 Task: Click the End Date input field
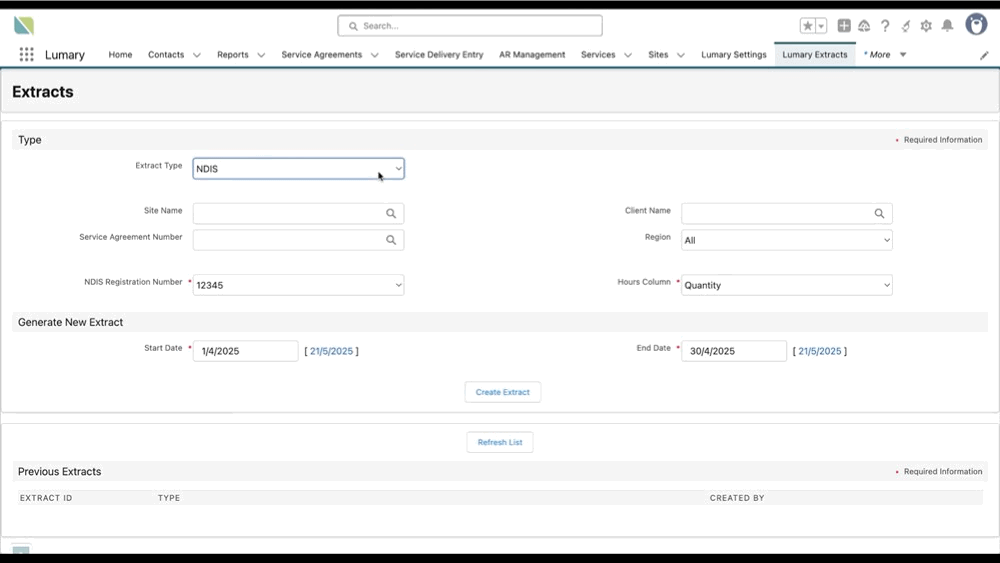click(x=734, y=351)
